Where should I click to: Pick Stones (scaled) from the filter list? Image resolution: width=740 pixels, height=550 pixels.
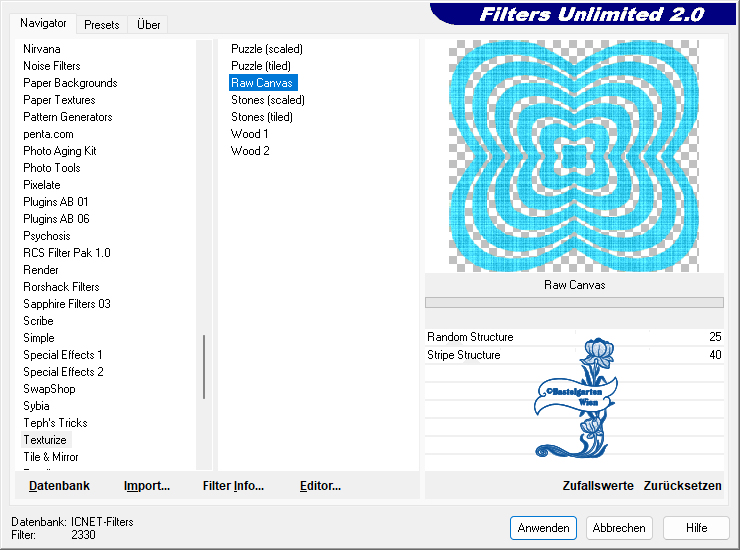point(267,100)
